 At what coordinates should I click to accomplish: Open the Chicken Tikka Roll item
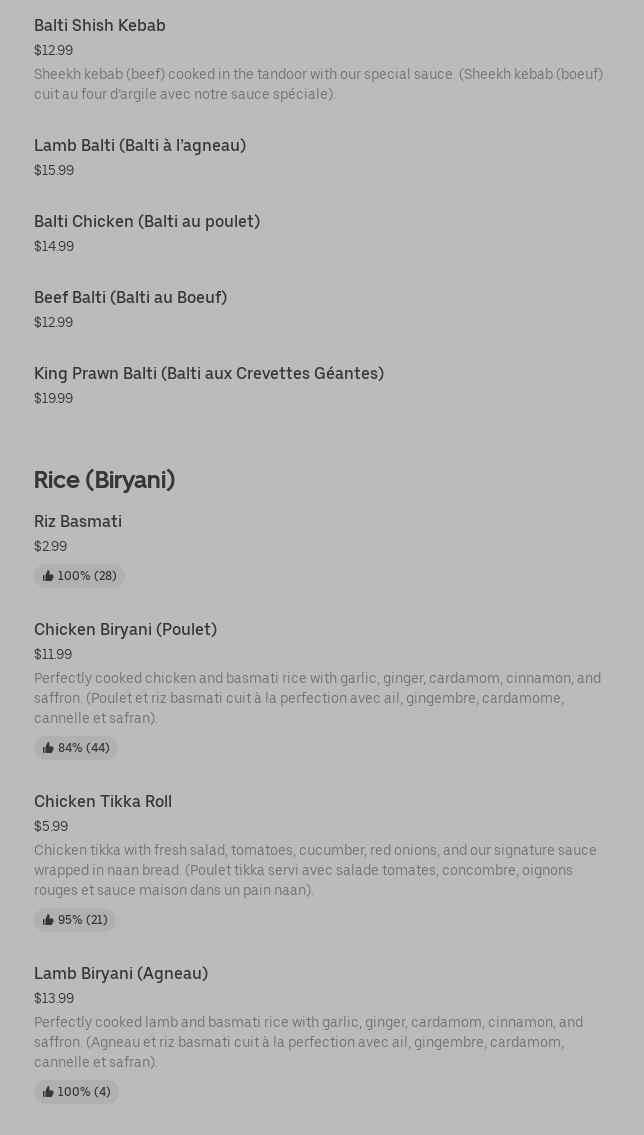[x=103, y=802]
